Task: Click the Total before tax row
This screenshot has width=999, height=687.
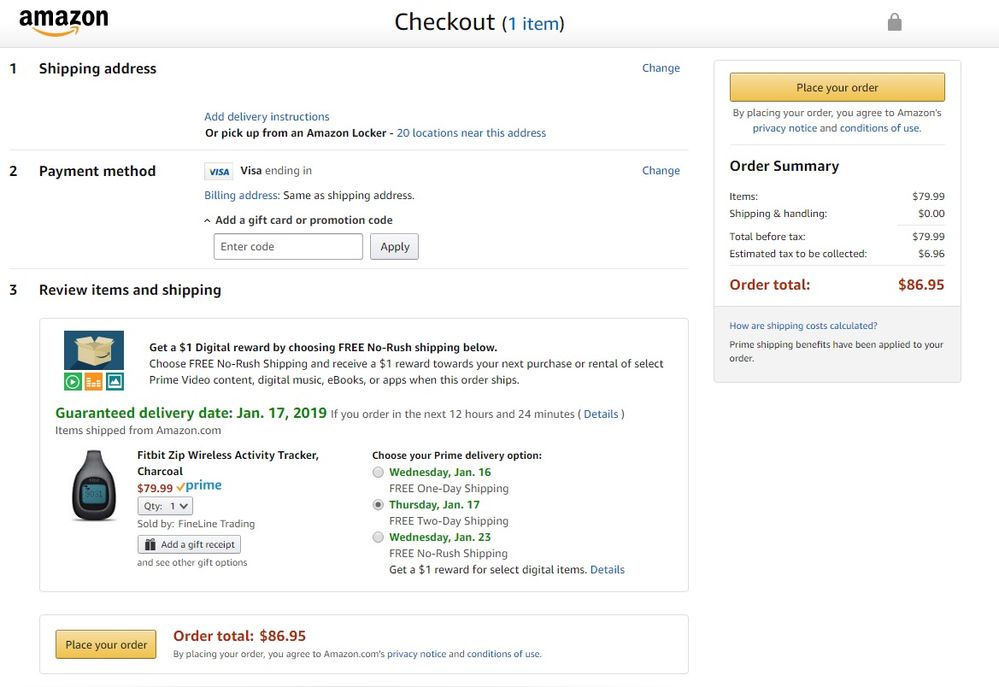Action: 837,236
